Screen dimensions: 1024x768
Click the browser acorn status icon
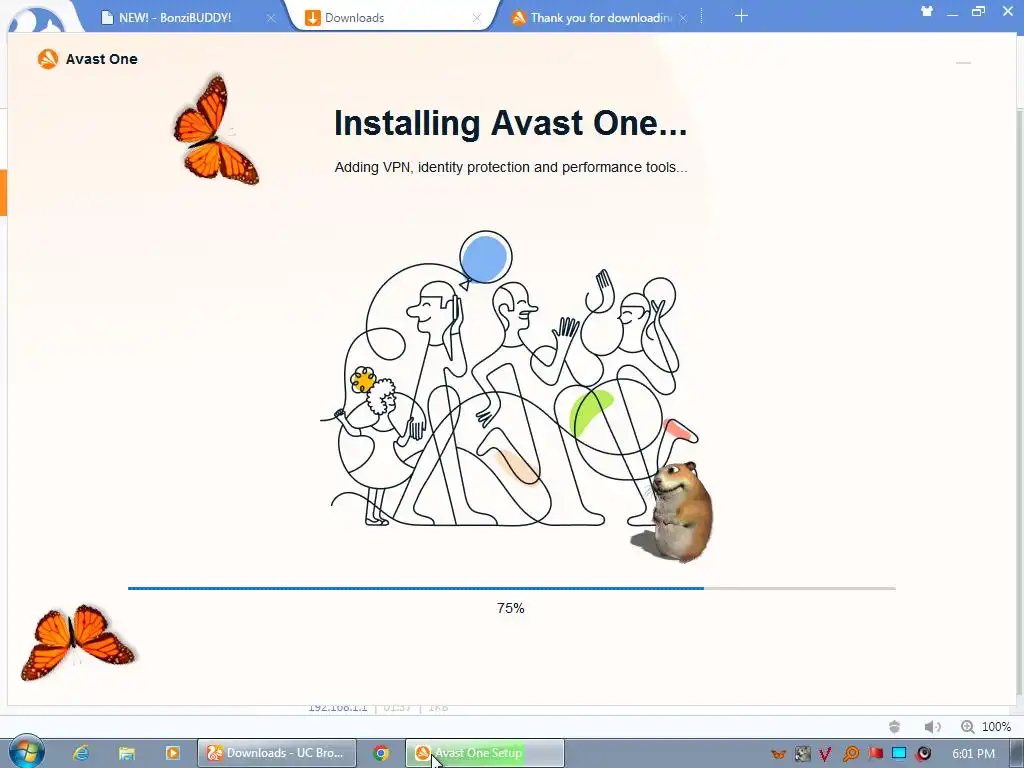tap(895, 726)
